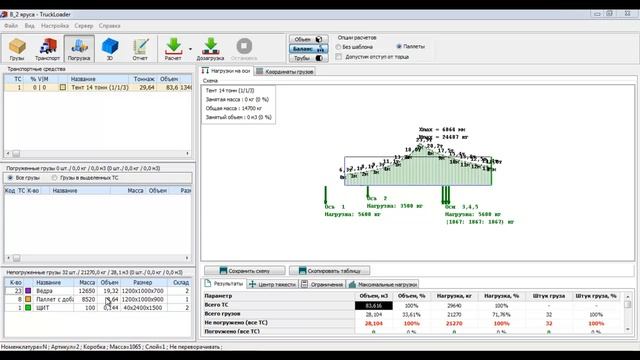The width and height of the screenshot is (640, 360).
Task: Open the Центр тяжести tab
Action: 272,284
